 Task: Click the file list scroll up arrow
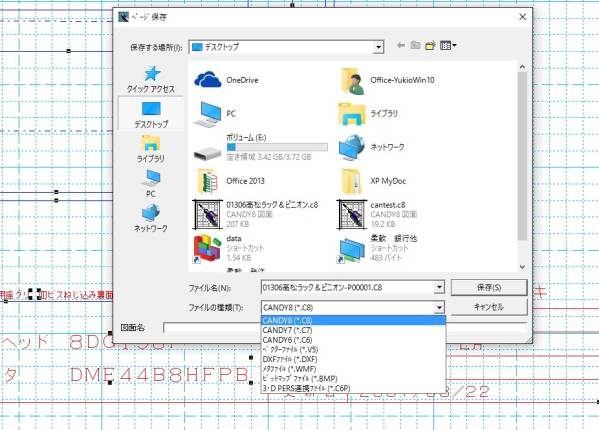pos(522,67)
